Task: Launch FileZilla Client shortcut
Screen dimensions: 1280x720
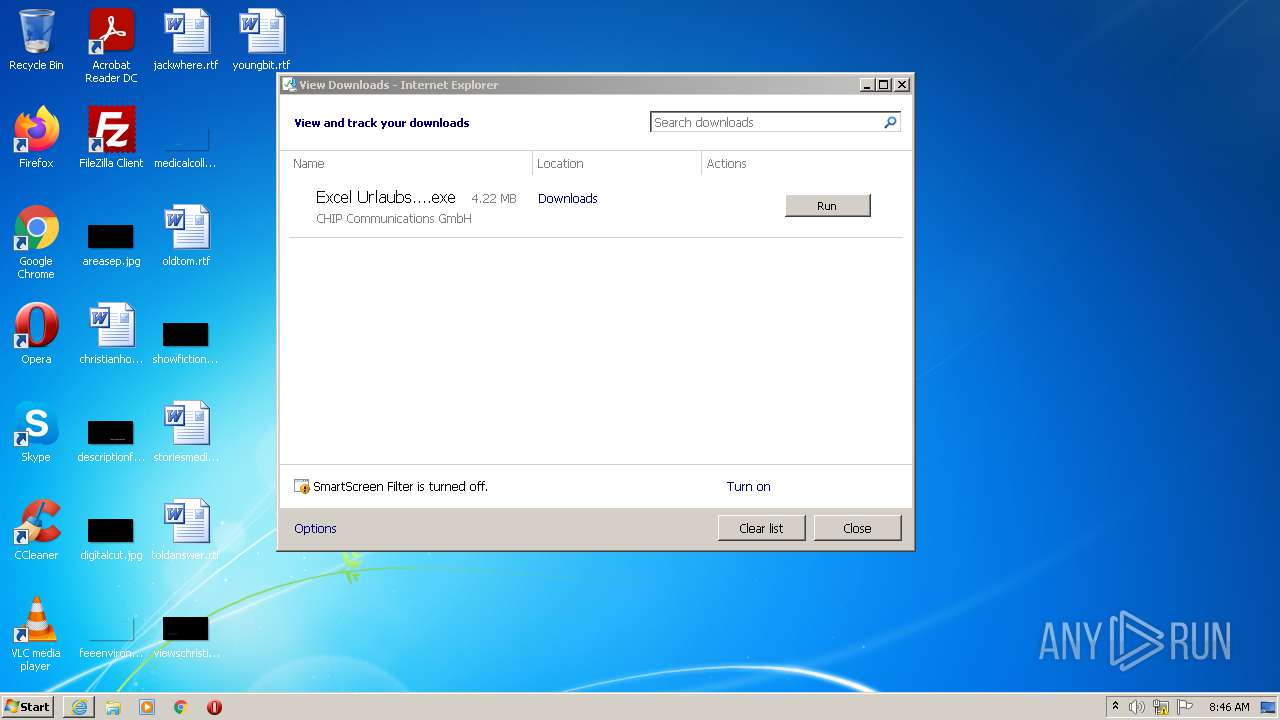Action: [x=111, y=138]
